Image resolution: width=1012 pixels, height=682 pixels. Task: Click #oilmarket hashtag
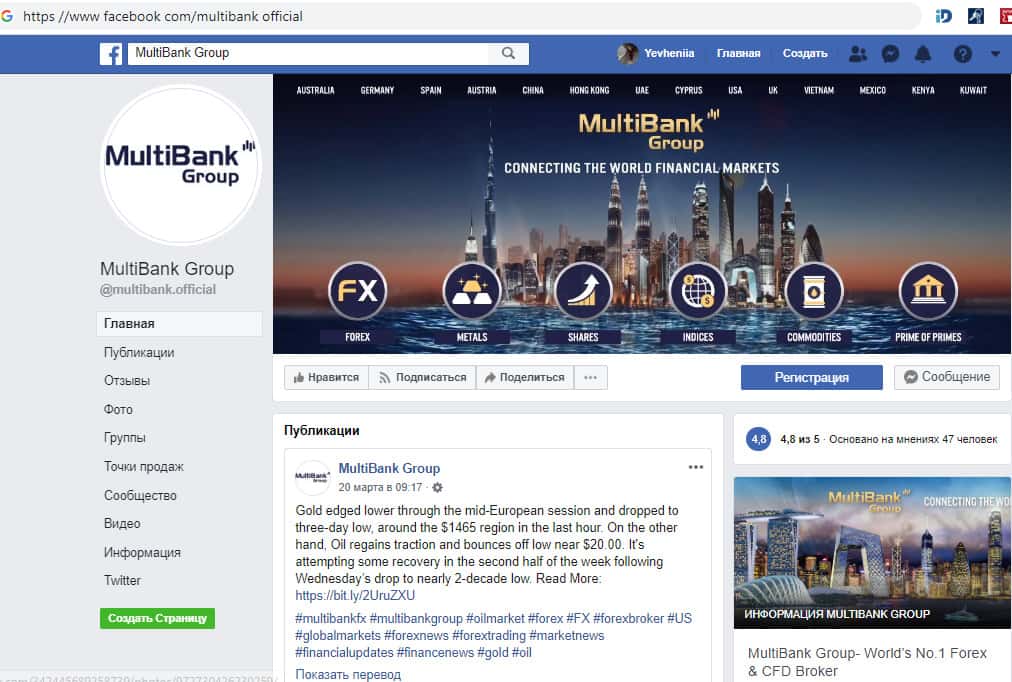click(495, 618)
